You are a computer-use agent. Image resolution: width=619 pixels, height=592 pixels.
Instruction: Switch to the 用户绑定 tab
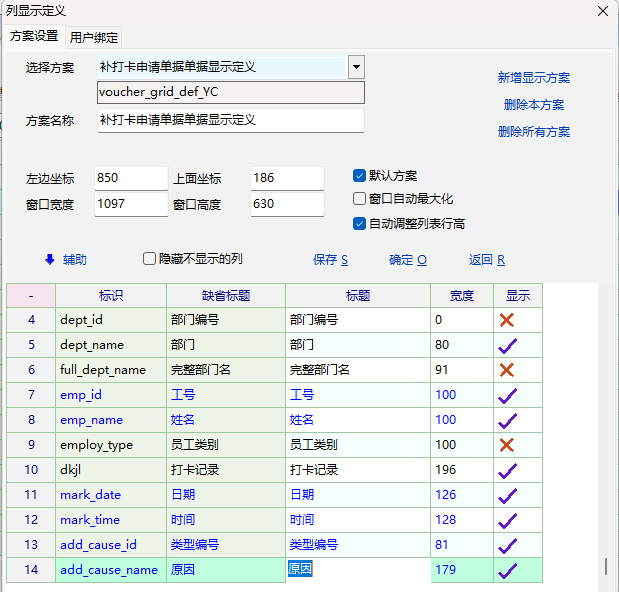94,38
